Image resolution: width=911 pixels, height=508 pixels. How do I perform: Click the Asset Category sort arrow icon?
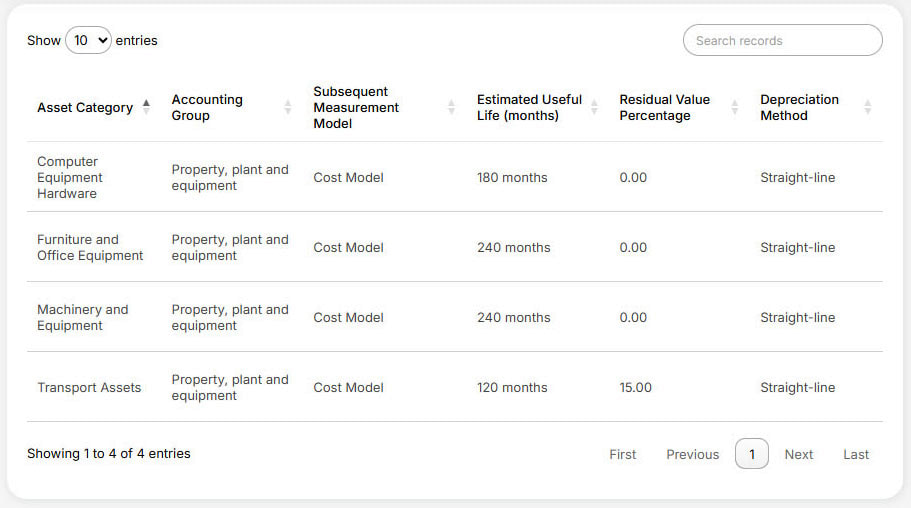tap(147, 107)
